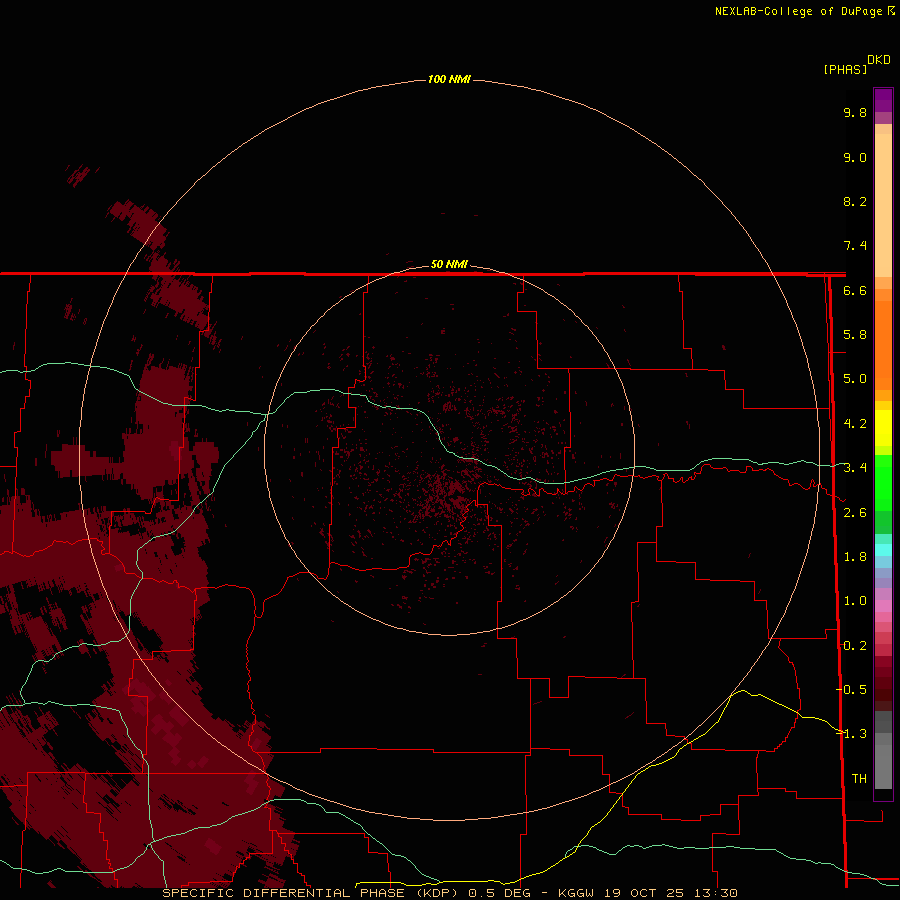Viewport: 900px width, 900px height.
Task: Pick the light peach band in color scale
Action: (883, 205)
